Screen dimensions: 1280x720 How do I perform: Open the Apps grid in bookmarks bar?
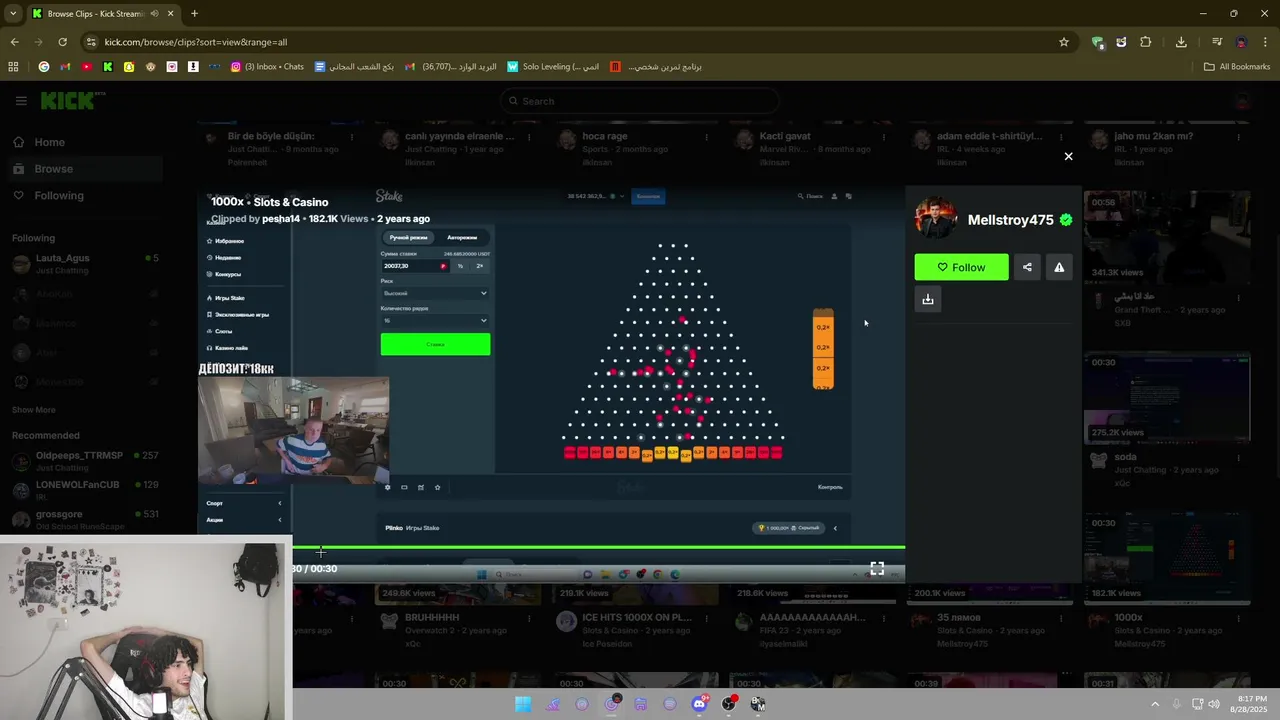point(13,67)
